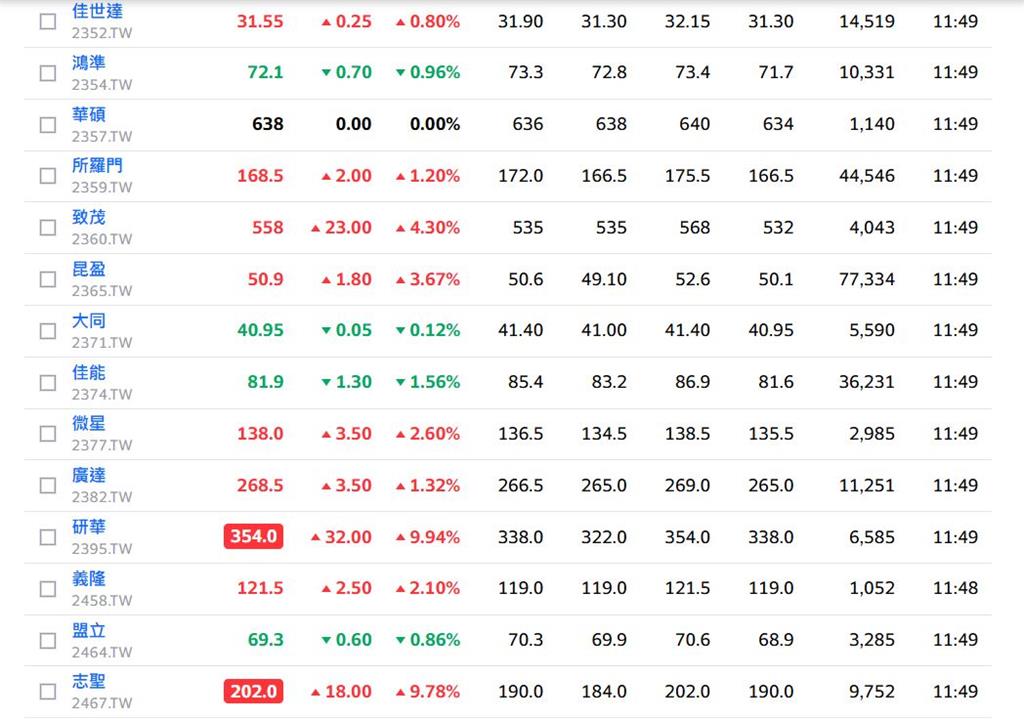
Task: Check the 大同 2371.TW row checkbox
Action: [48, 330]
